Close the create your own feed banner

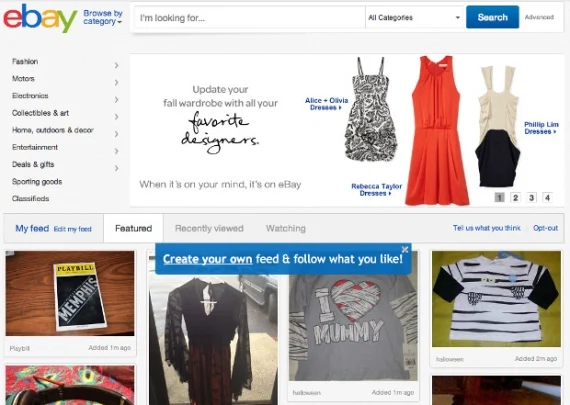[x=405, y=249]
